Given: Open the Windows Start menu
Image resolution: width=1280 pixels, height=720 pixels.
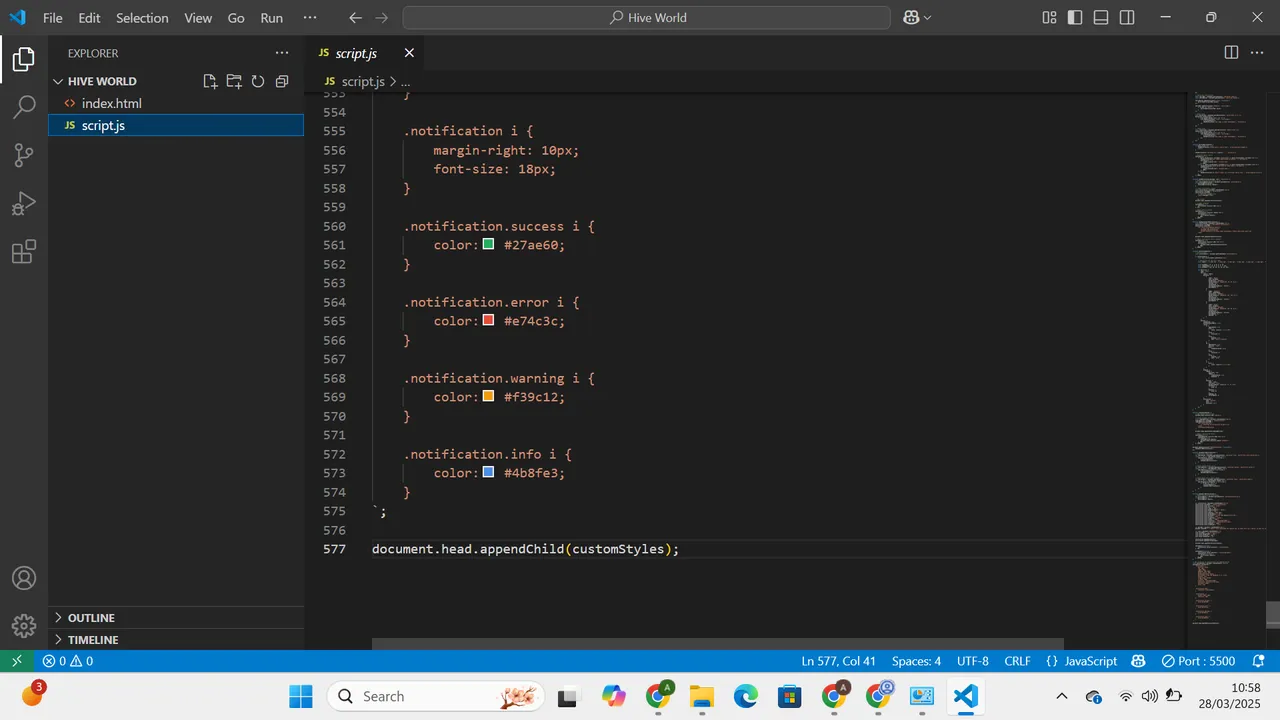Looking at the screenshot, I should pos(300,696).
